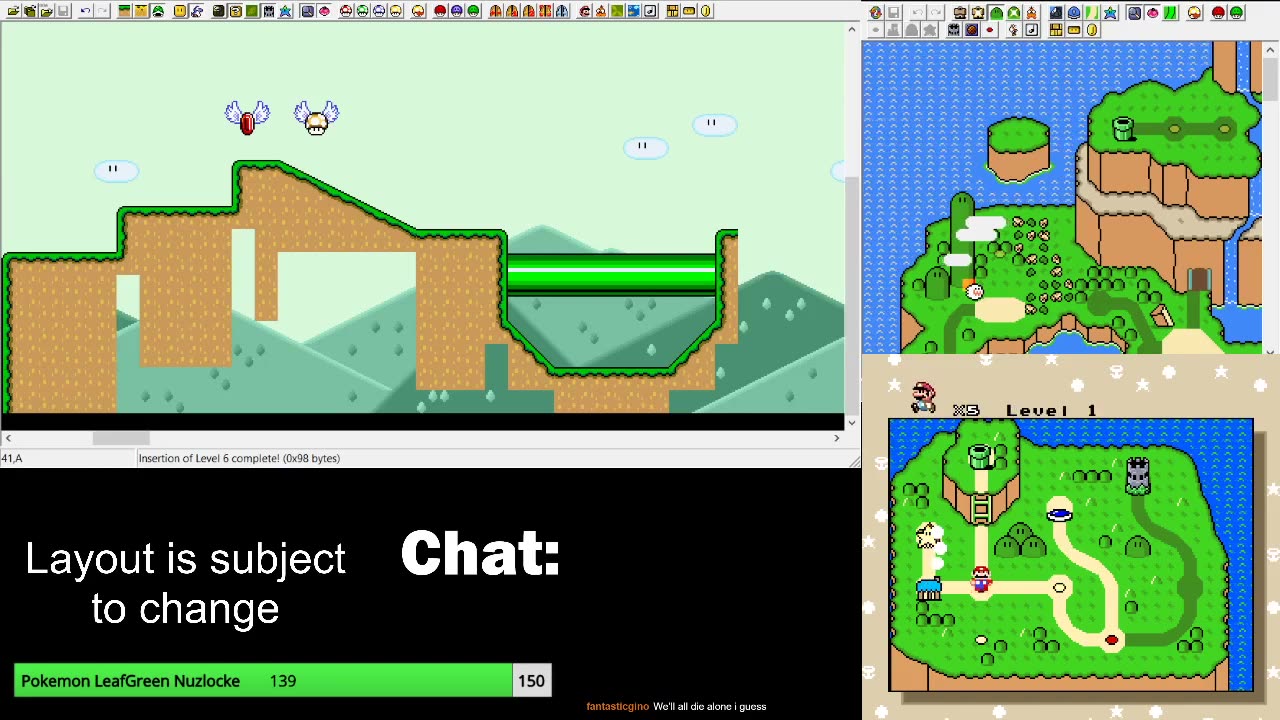Click Mario on the game overworld map
Viewport: 1280px width, 720px height.
(x=981, y=578)
